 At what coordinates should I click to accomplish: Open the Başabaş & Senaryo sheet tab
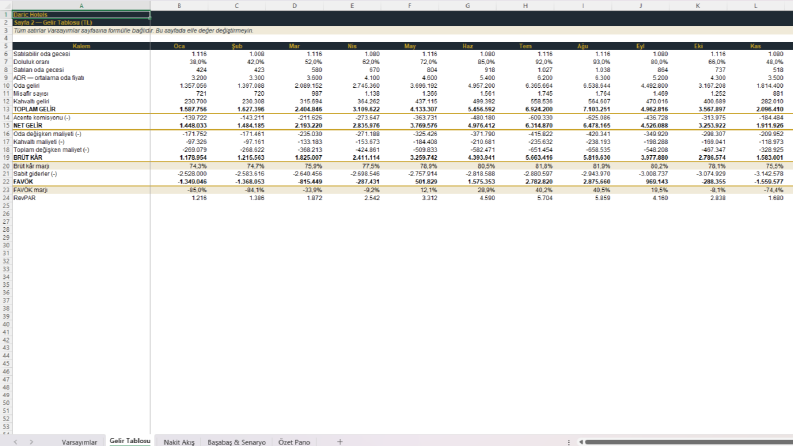pos(236,442)
